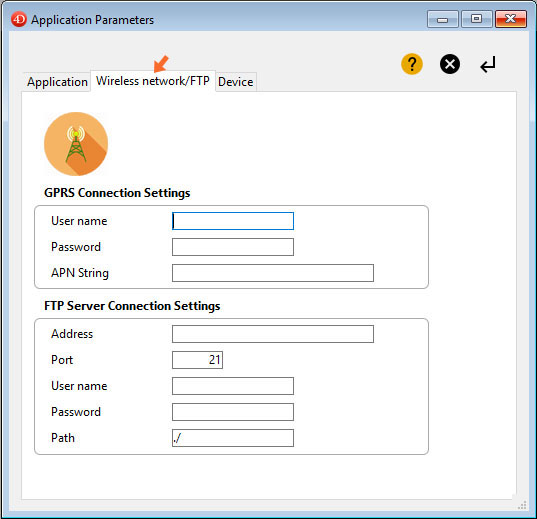
Task: Click the FTP Password field
Action: [x=233, y=412]
